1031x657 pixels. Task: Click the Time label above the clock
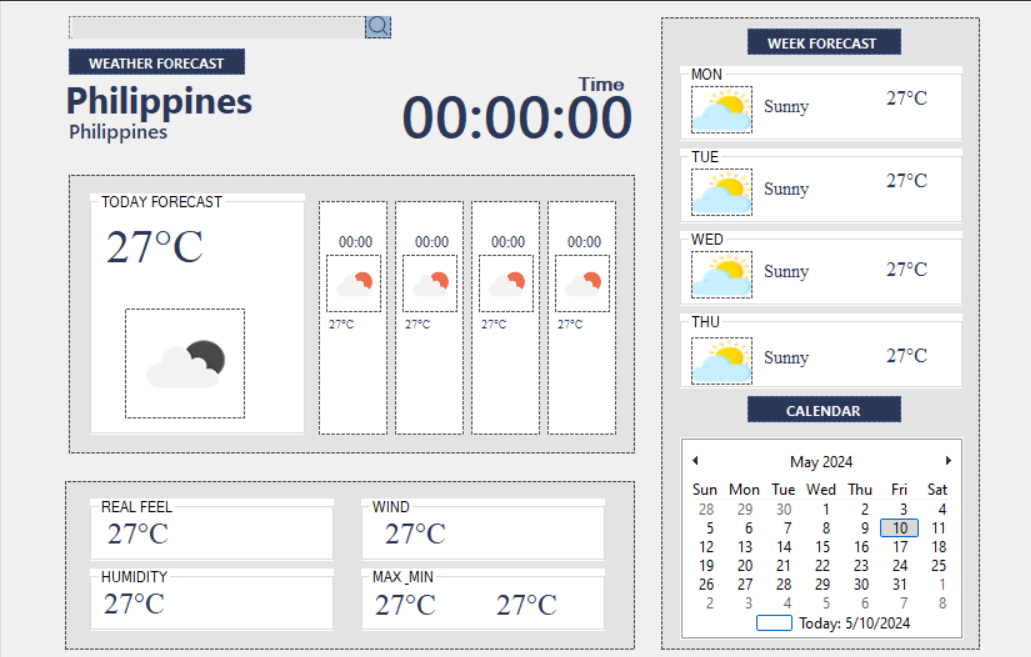[x=601, y=84]
